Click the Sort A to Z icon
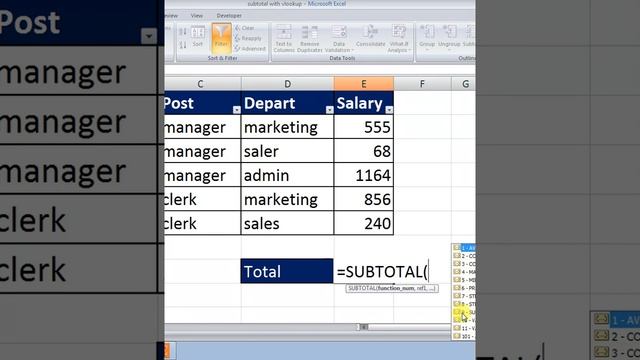 point(183,32)
